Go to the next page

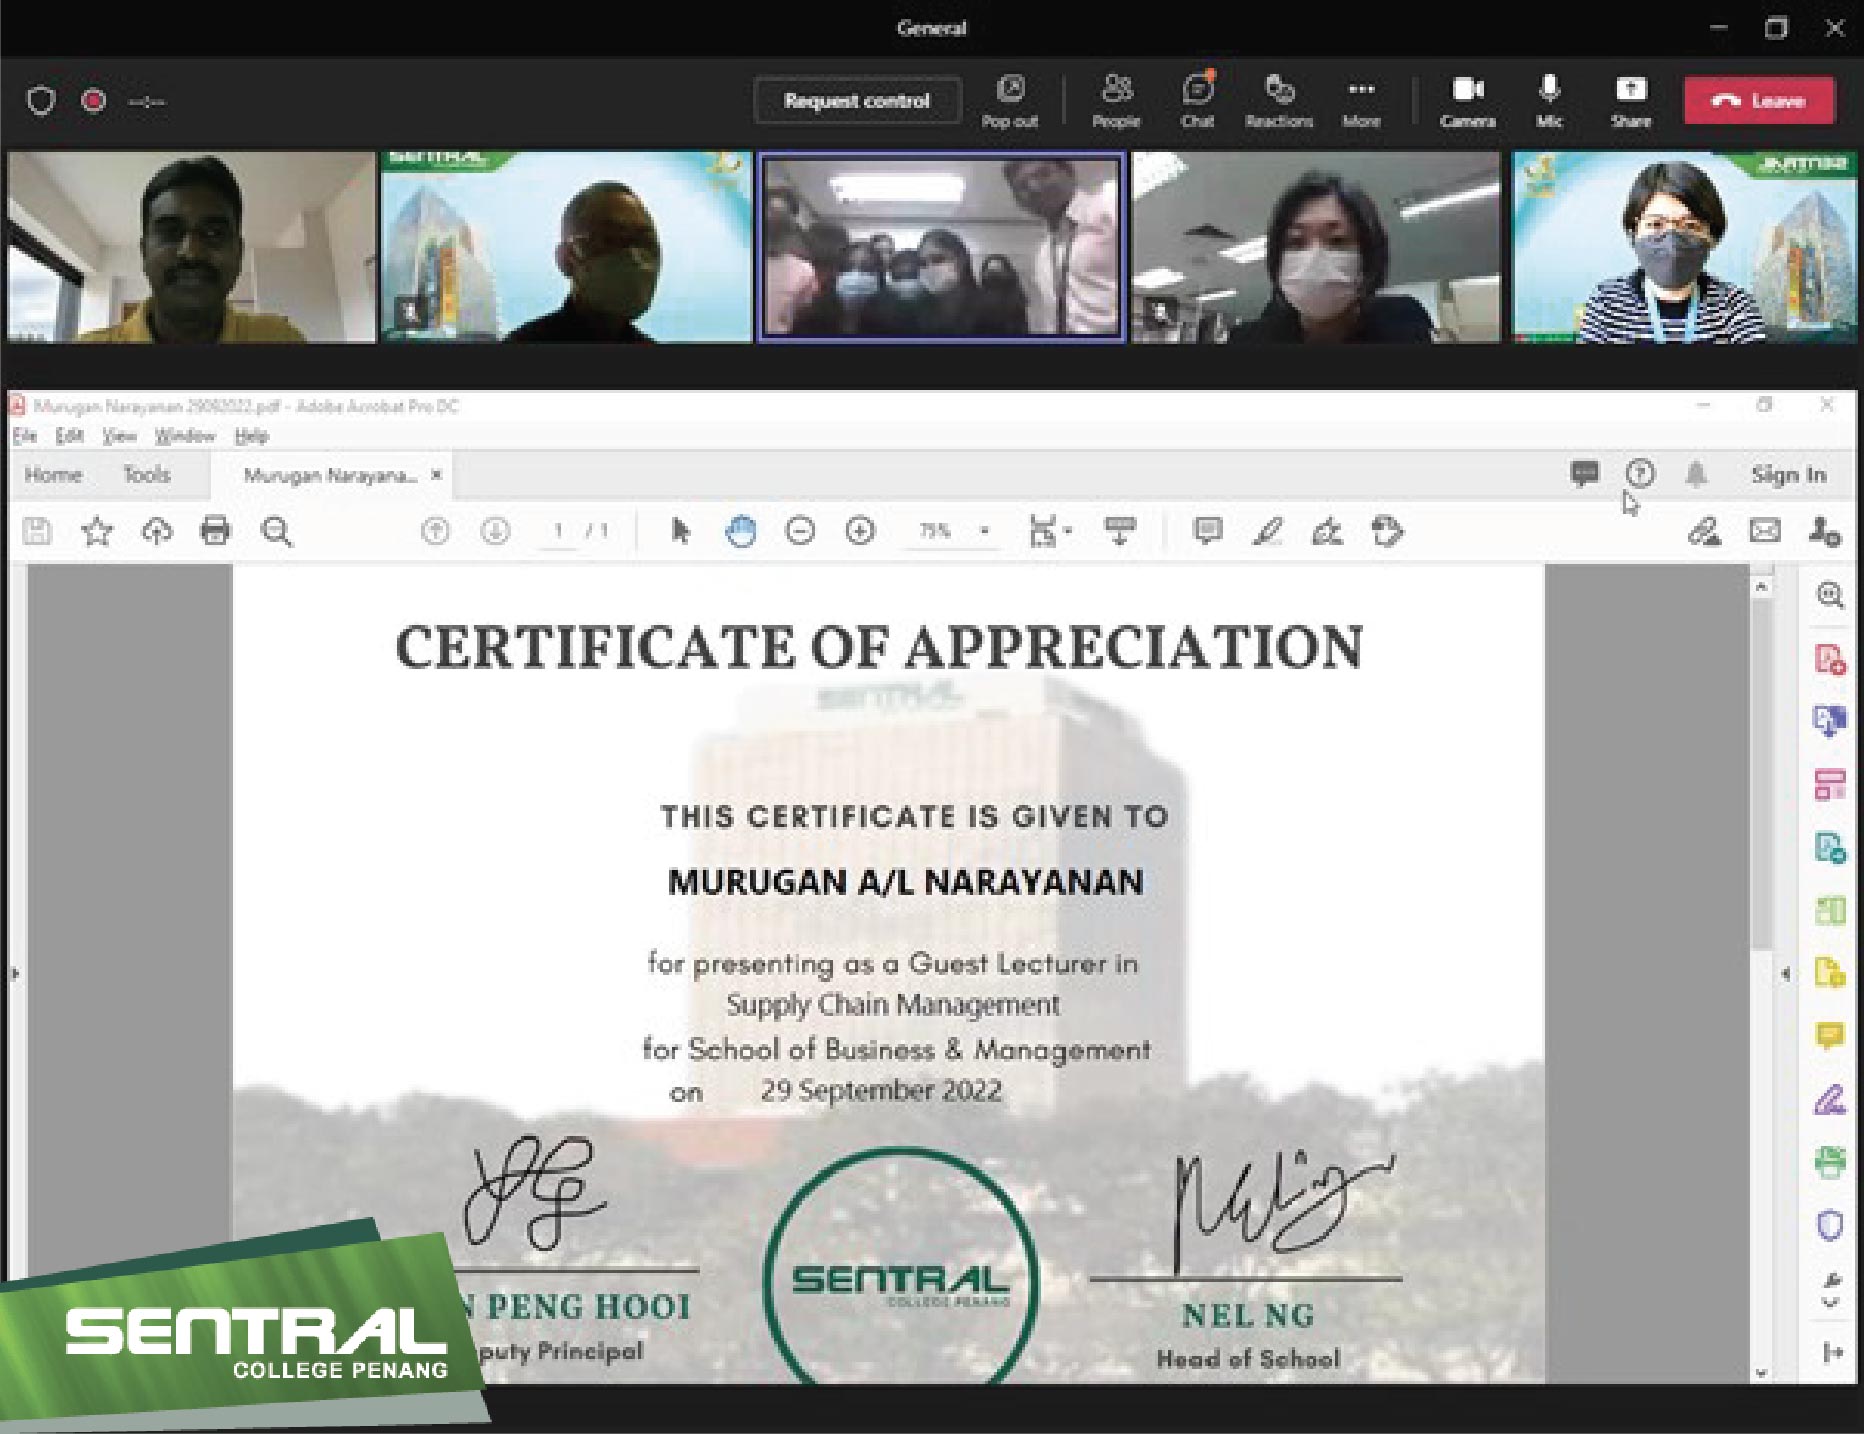tap(495, 531)
